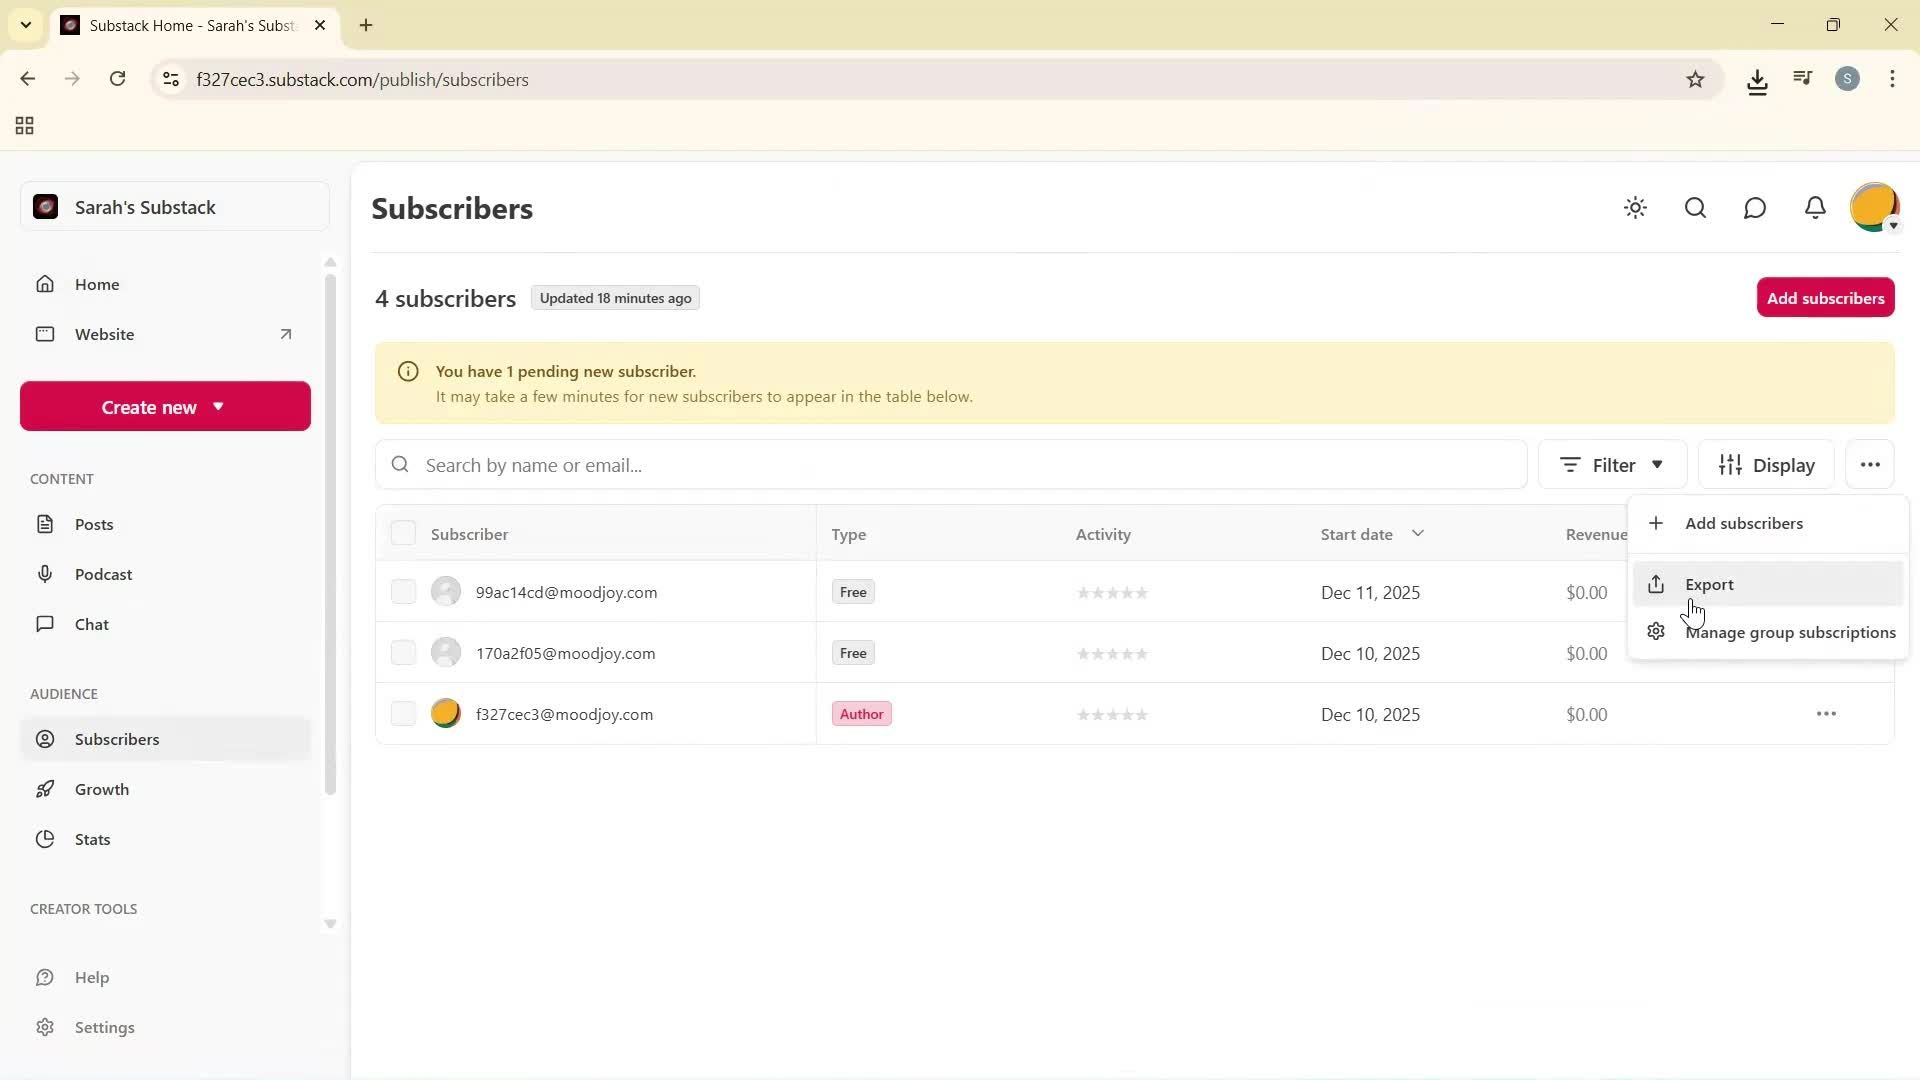Toggle dark mode with the sun icon

point(1635,208)
